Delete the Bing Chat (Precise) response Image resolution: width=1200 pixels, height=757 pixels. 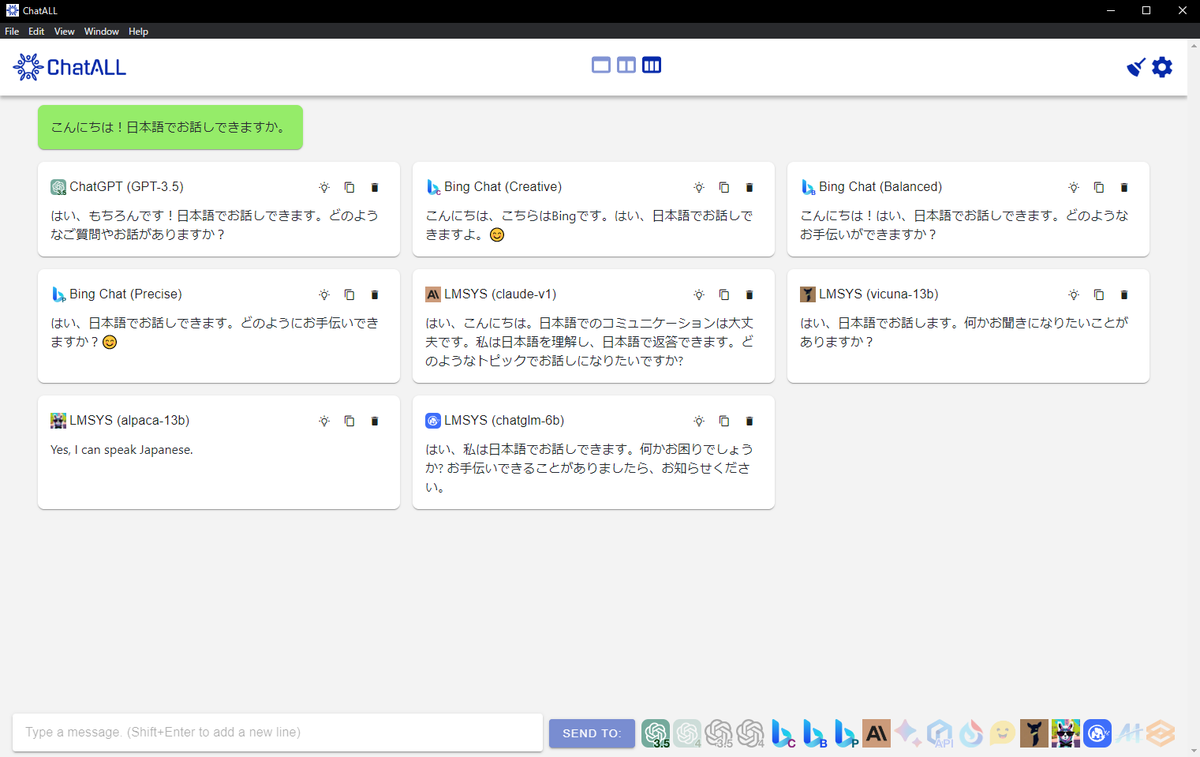[375, 294]
